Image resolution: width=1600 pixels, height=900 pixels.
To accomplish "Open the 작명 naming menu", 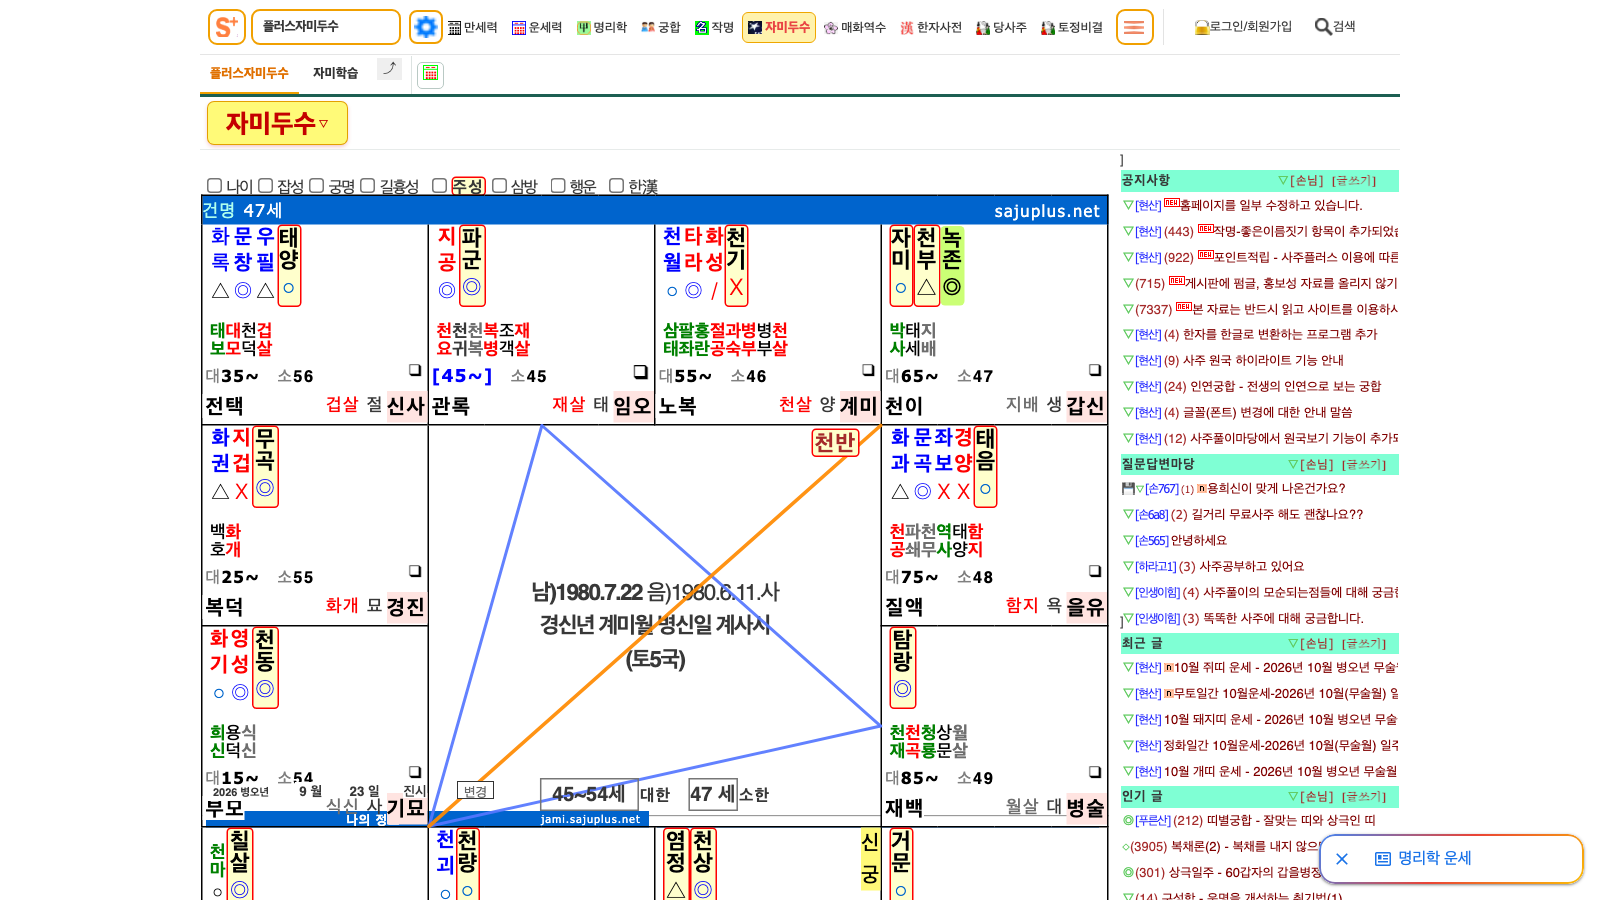I will click(x=715, y=28).
